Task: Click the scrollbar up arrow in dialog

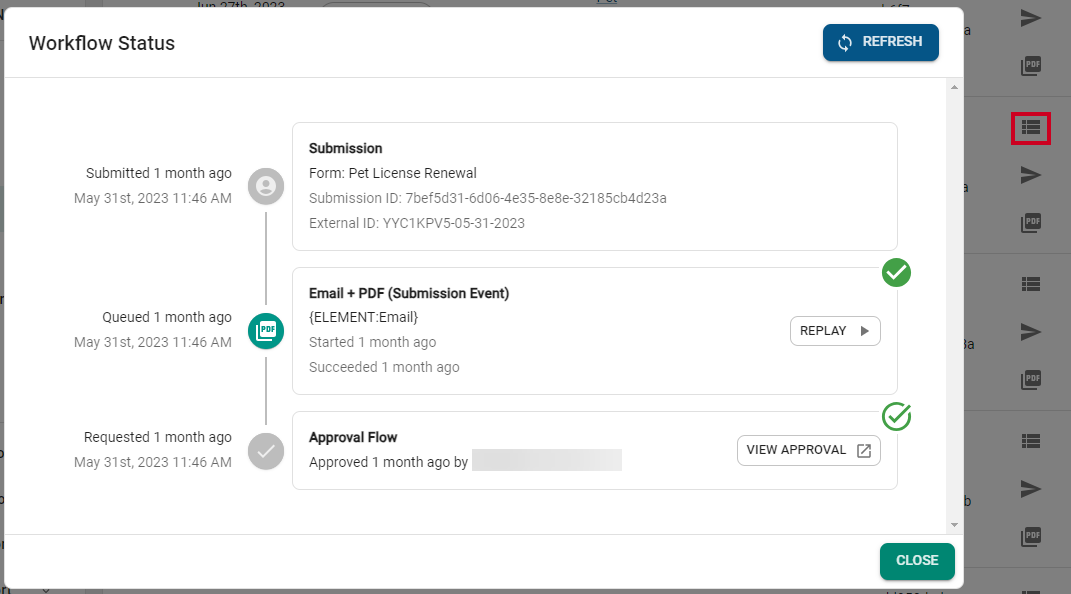Action: click(x=954, y=87)
